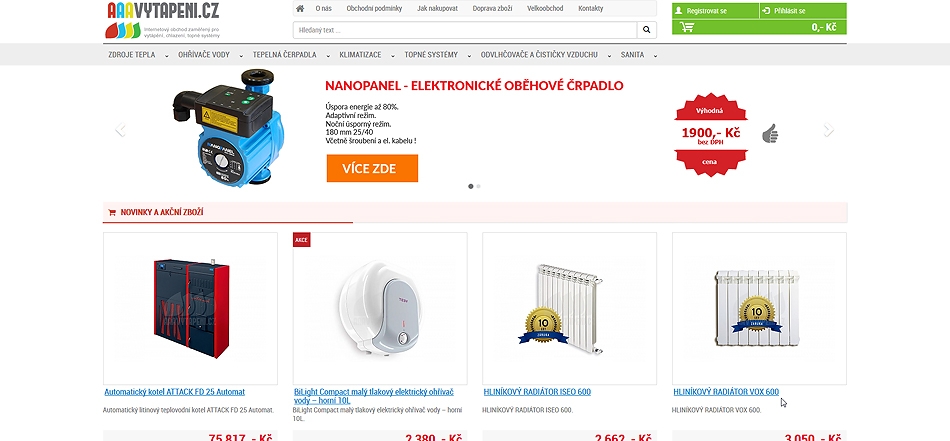Click the orange VÍCE ZDE button

coord(372,168)
